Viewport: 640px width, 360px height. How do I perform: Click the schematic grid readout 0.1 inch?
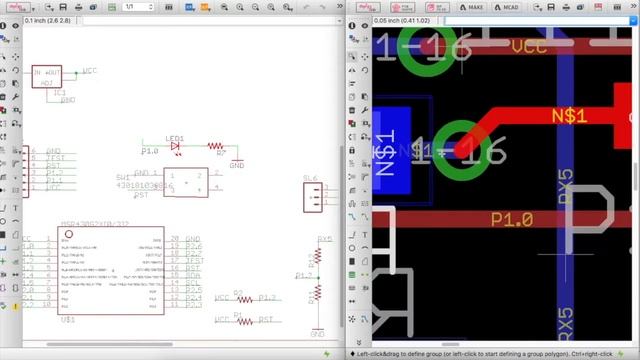pyautogui.click(x=48, y=20)
